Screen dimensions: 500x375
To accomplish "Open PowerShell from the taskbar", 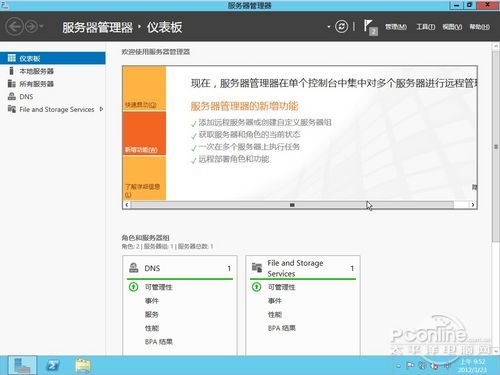I will (x=53, y=365).
